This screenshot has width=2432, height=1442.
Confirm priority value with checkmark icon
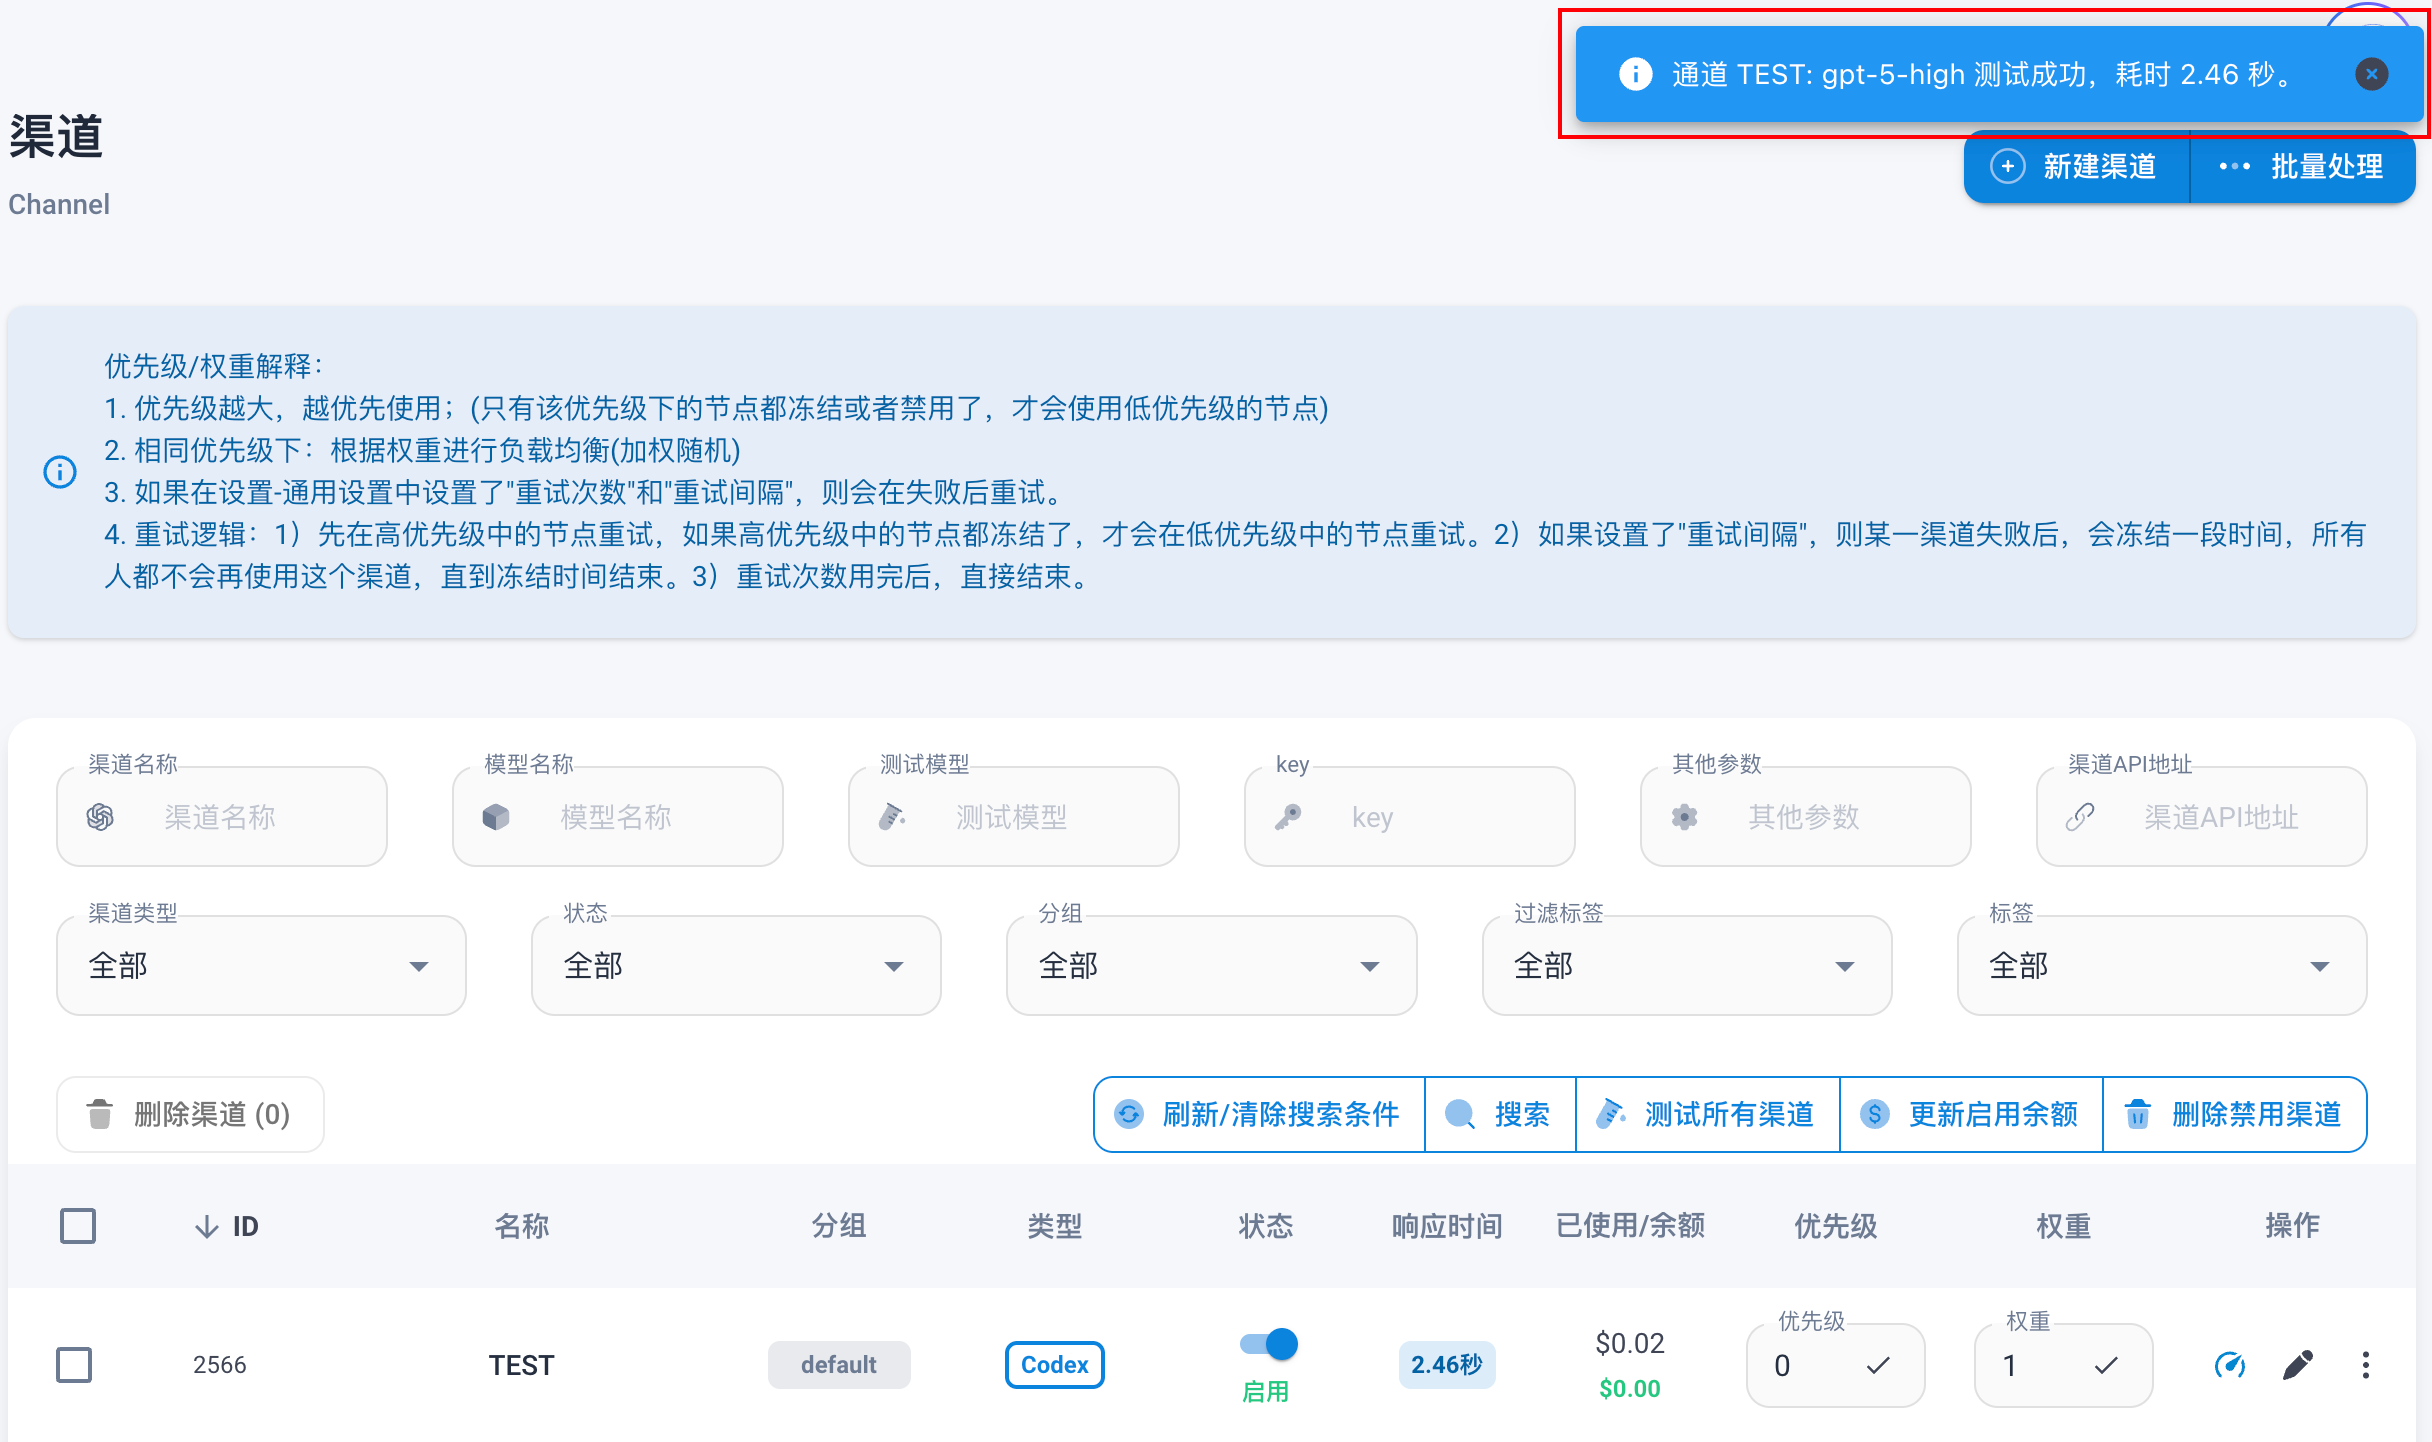click(x=1878, y=1365)
